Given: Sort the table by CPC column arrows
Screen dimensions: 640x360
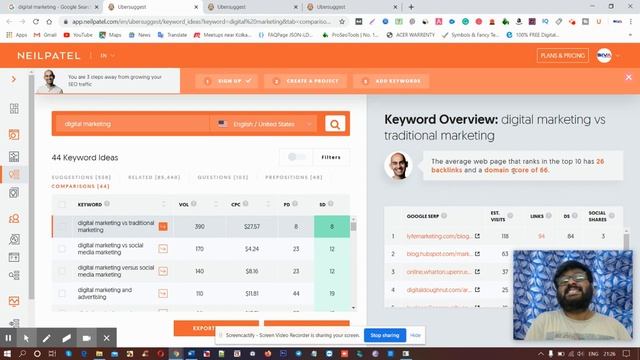Looking at the screenshot, I should [x=268, y=204].
